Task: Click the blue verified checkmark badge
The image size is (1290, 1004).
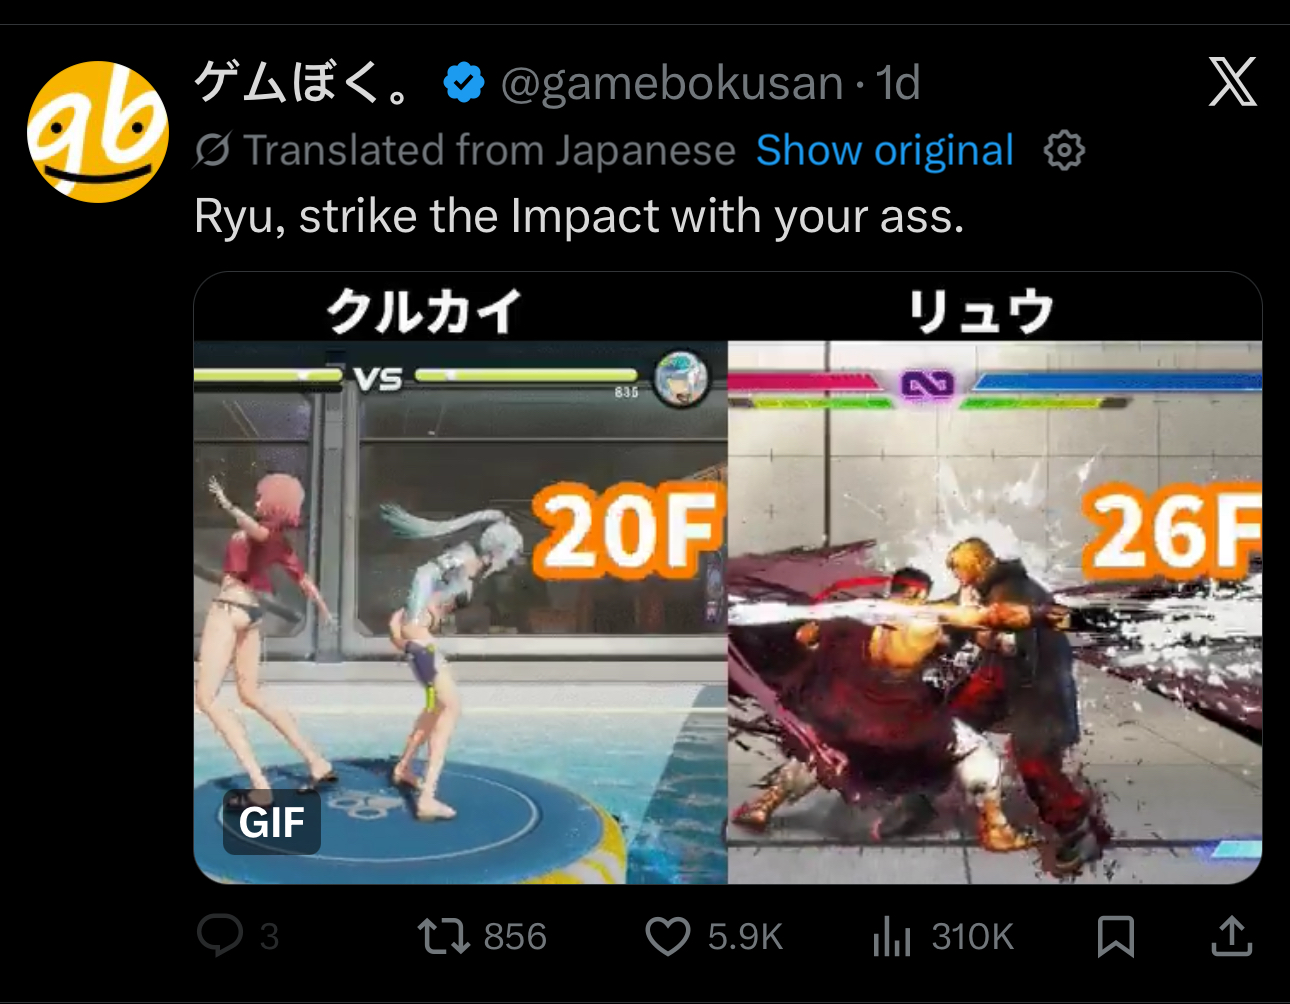Action: click(x=463, y=82)
